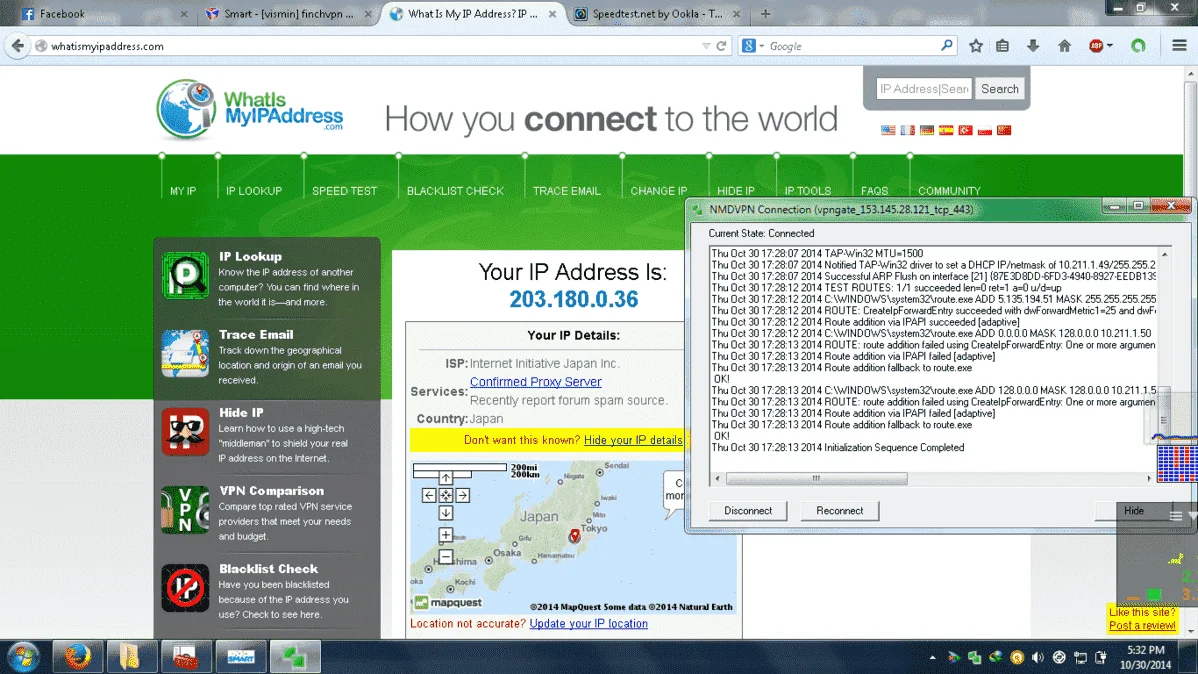Screen dimensions: 1198x674
Task: Click the Hide button in NMDVPN
Action: click(x=1134, y=510)
